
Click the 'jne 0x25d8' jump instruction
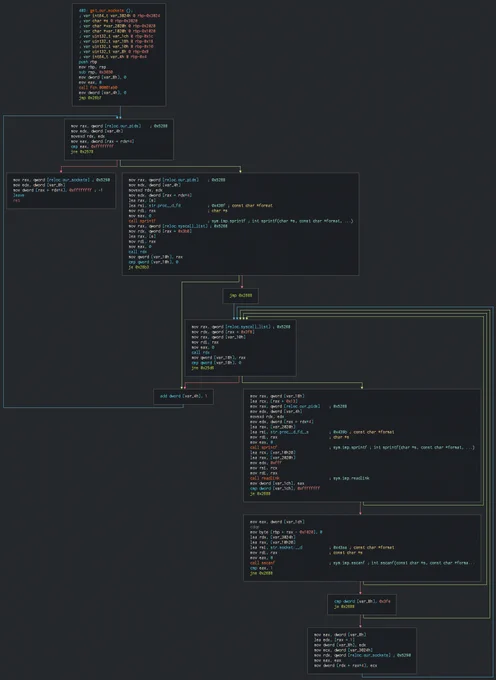tap(202, 368)
